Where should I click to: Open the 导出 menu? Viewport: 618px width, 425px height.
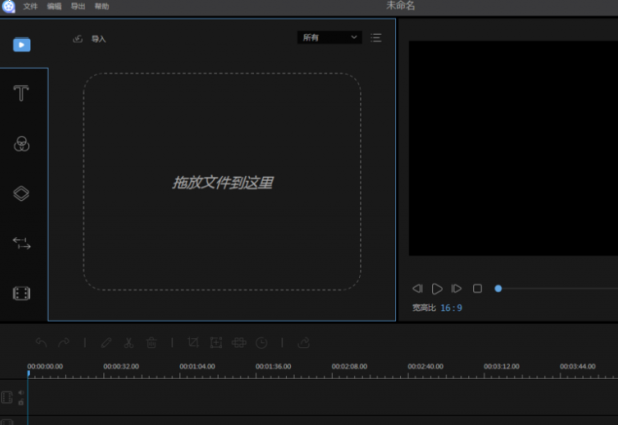click(78, 6)
